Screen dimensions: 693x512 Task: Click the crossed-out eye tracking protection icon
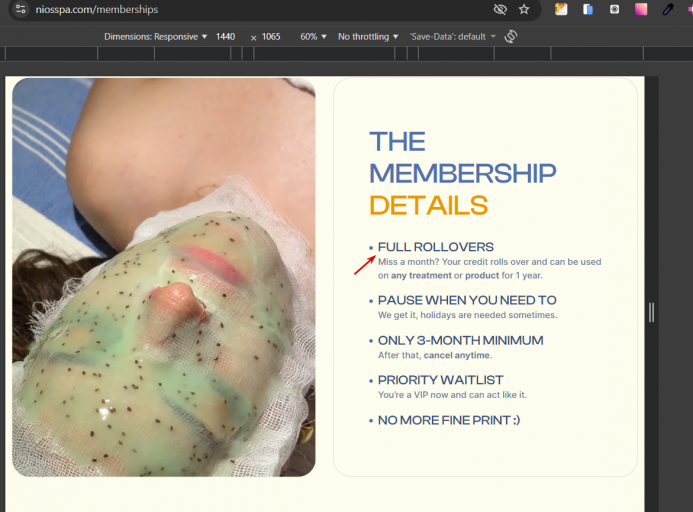pos(500,9)
